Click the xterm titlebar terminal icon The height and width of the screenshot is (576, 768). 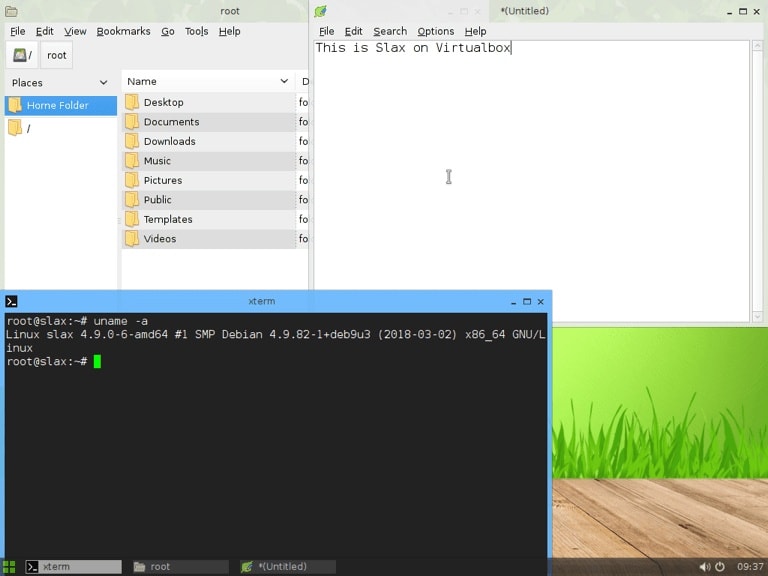tap(11, 301)
